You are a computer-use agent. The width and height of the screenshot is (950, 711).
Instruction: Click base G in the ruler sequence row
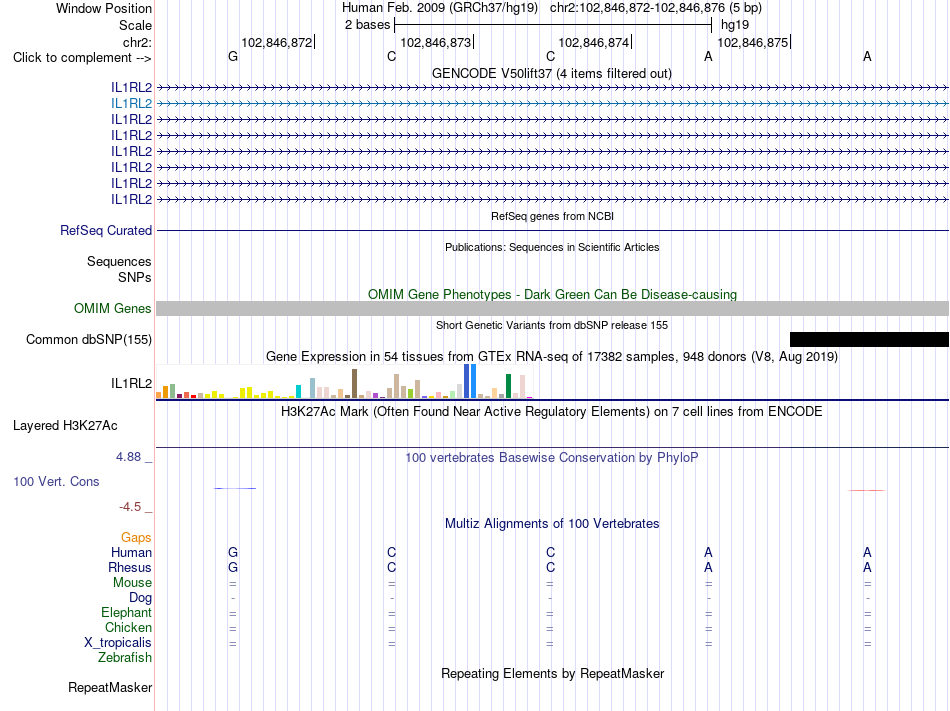coord(233,56)
